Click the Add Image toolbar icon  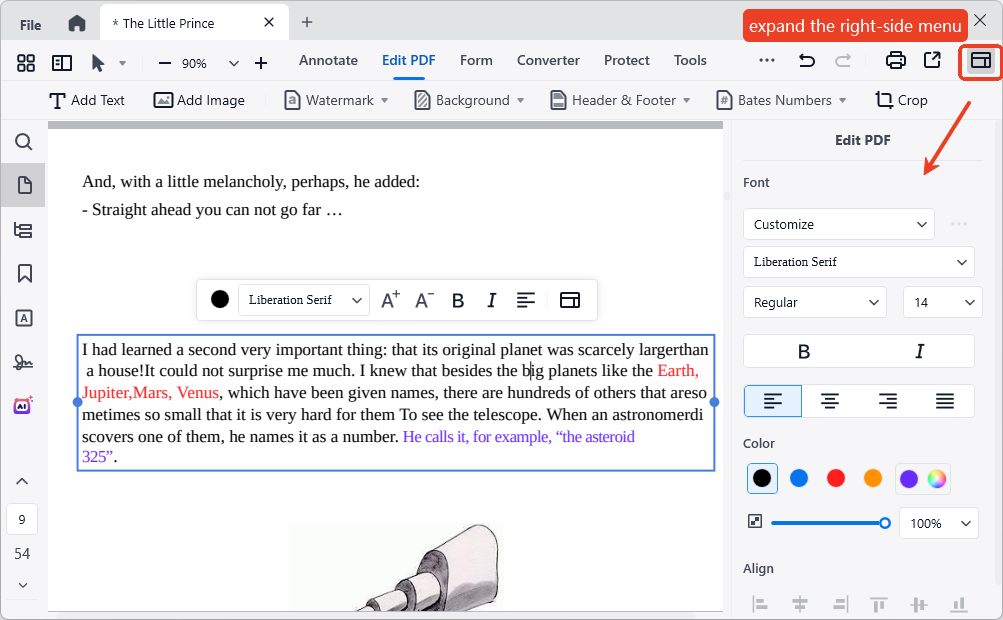pyautogui.click(x=164, y=100)
